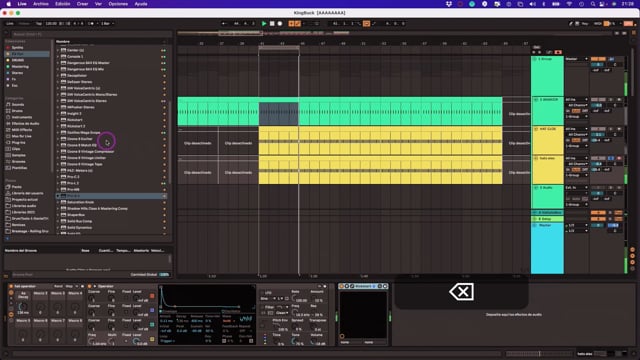Open the Edición menu

point(62,4)
